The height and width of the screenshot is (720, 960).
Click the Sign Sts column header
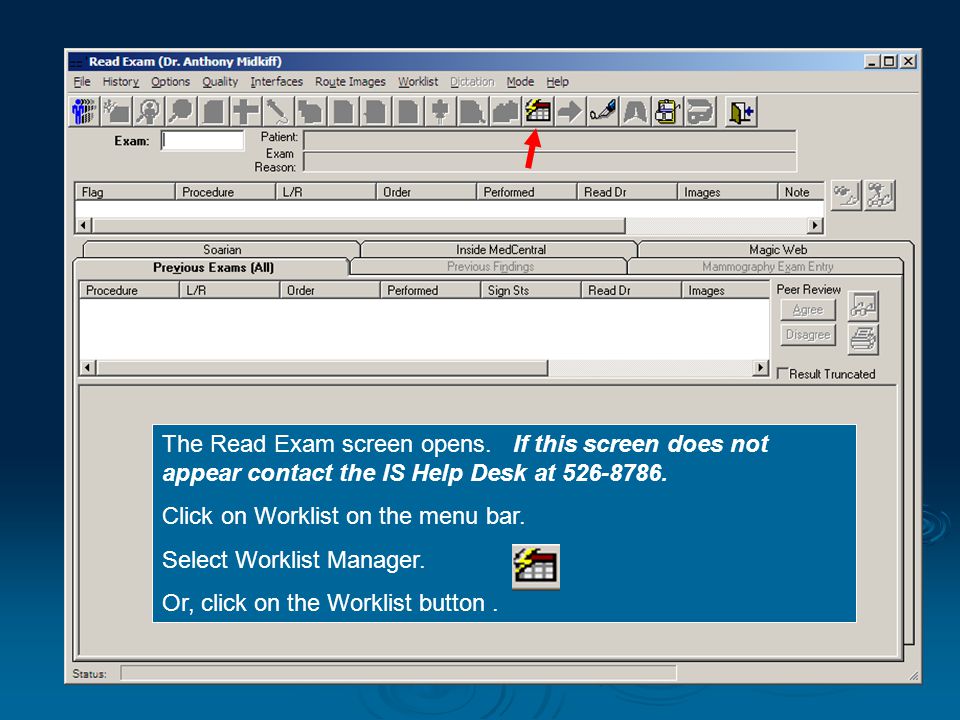530,290
